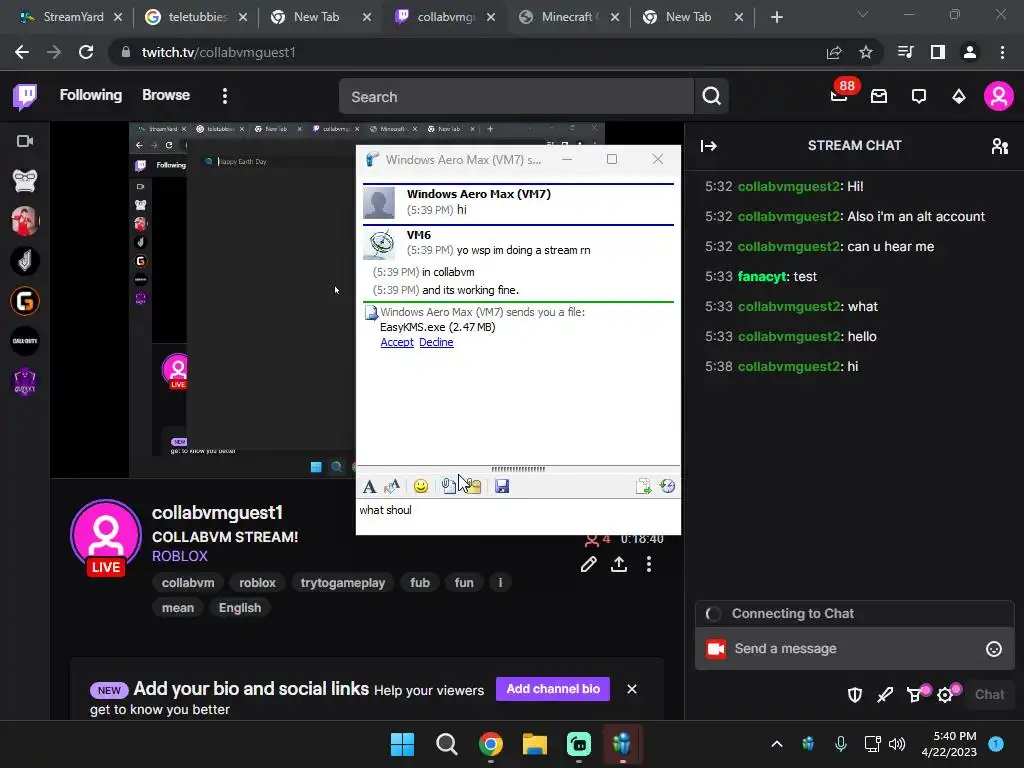Collapse stream chat with arrow icon
This screenshot has width=1024, height=768.
(709, 146)
